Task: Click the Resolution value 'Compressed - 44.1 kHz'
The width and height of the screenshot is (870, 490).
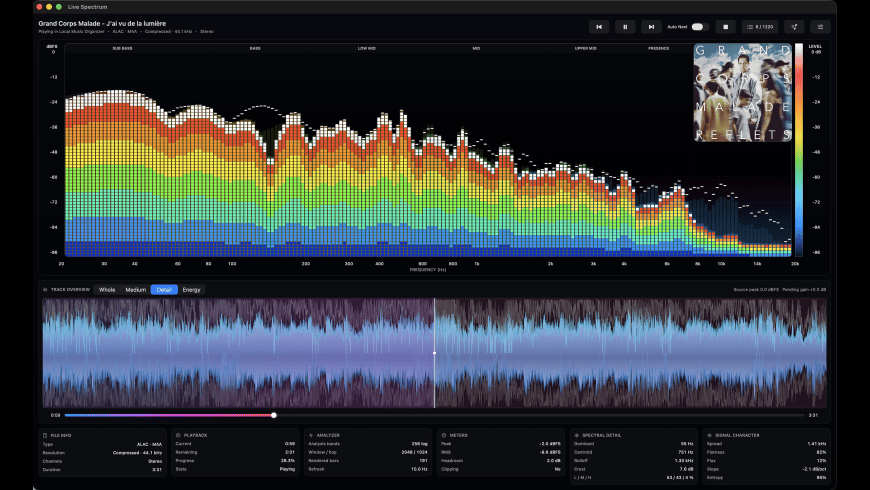Action: (x=137, y=453)
